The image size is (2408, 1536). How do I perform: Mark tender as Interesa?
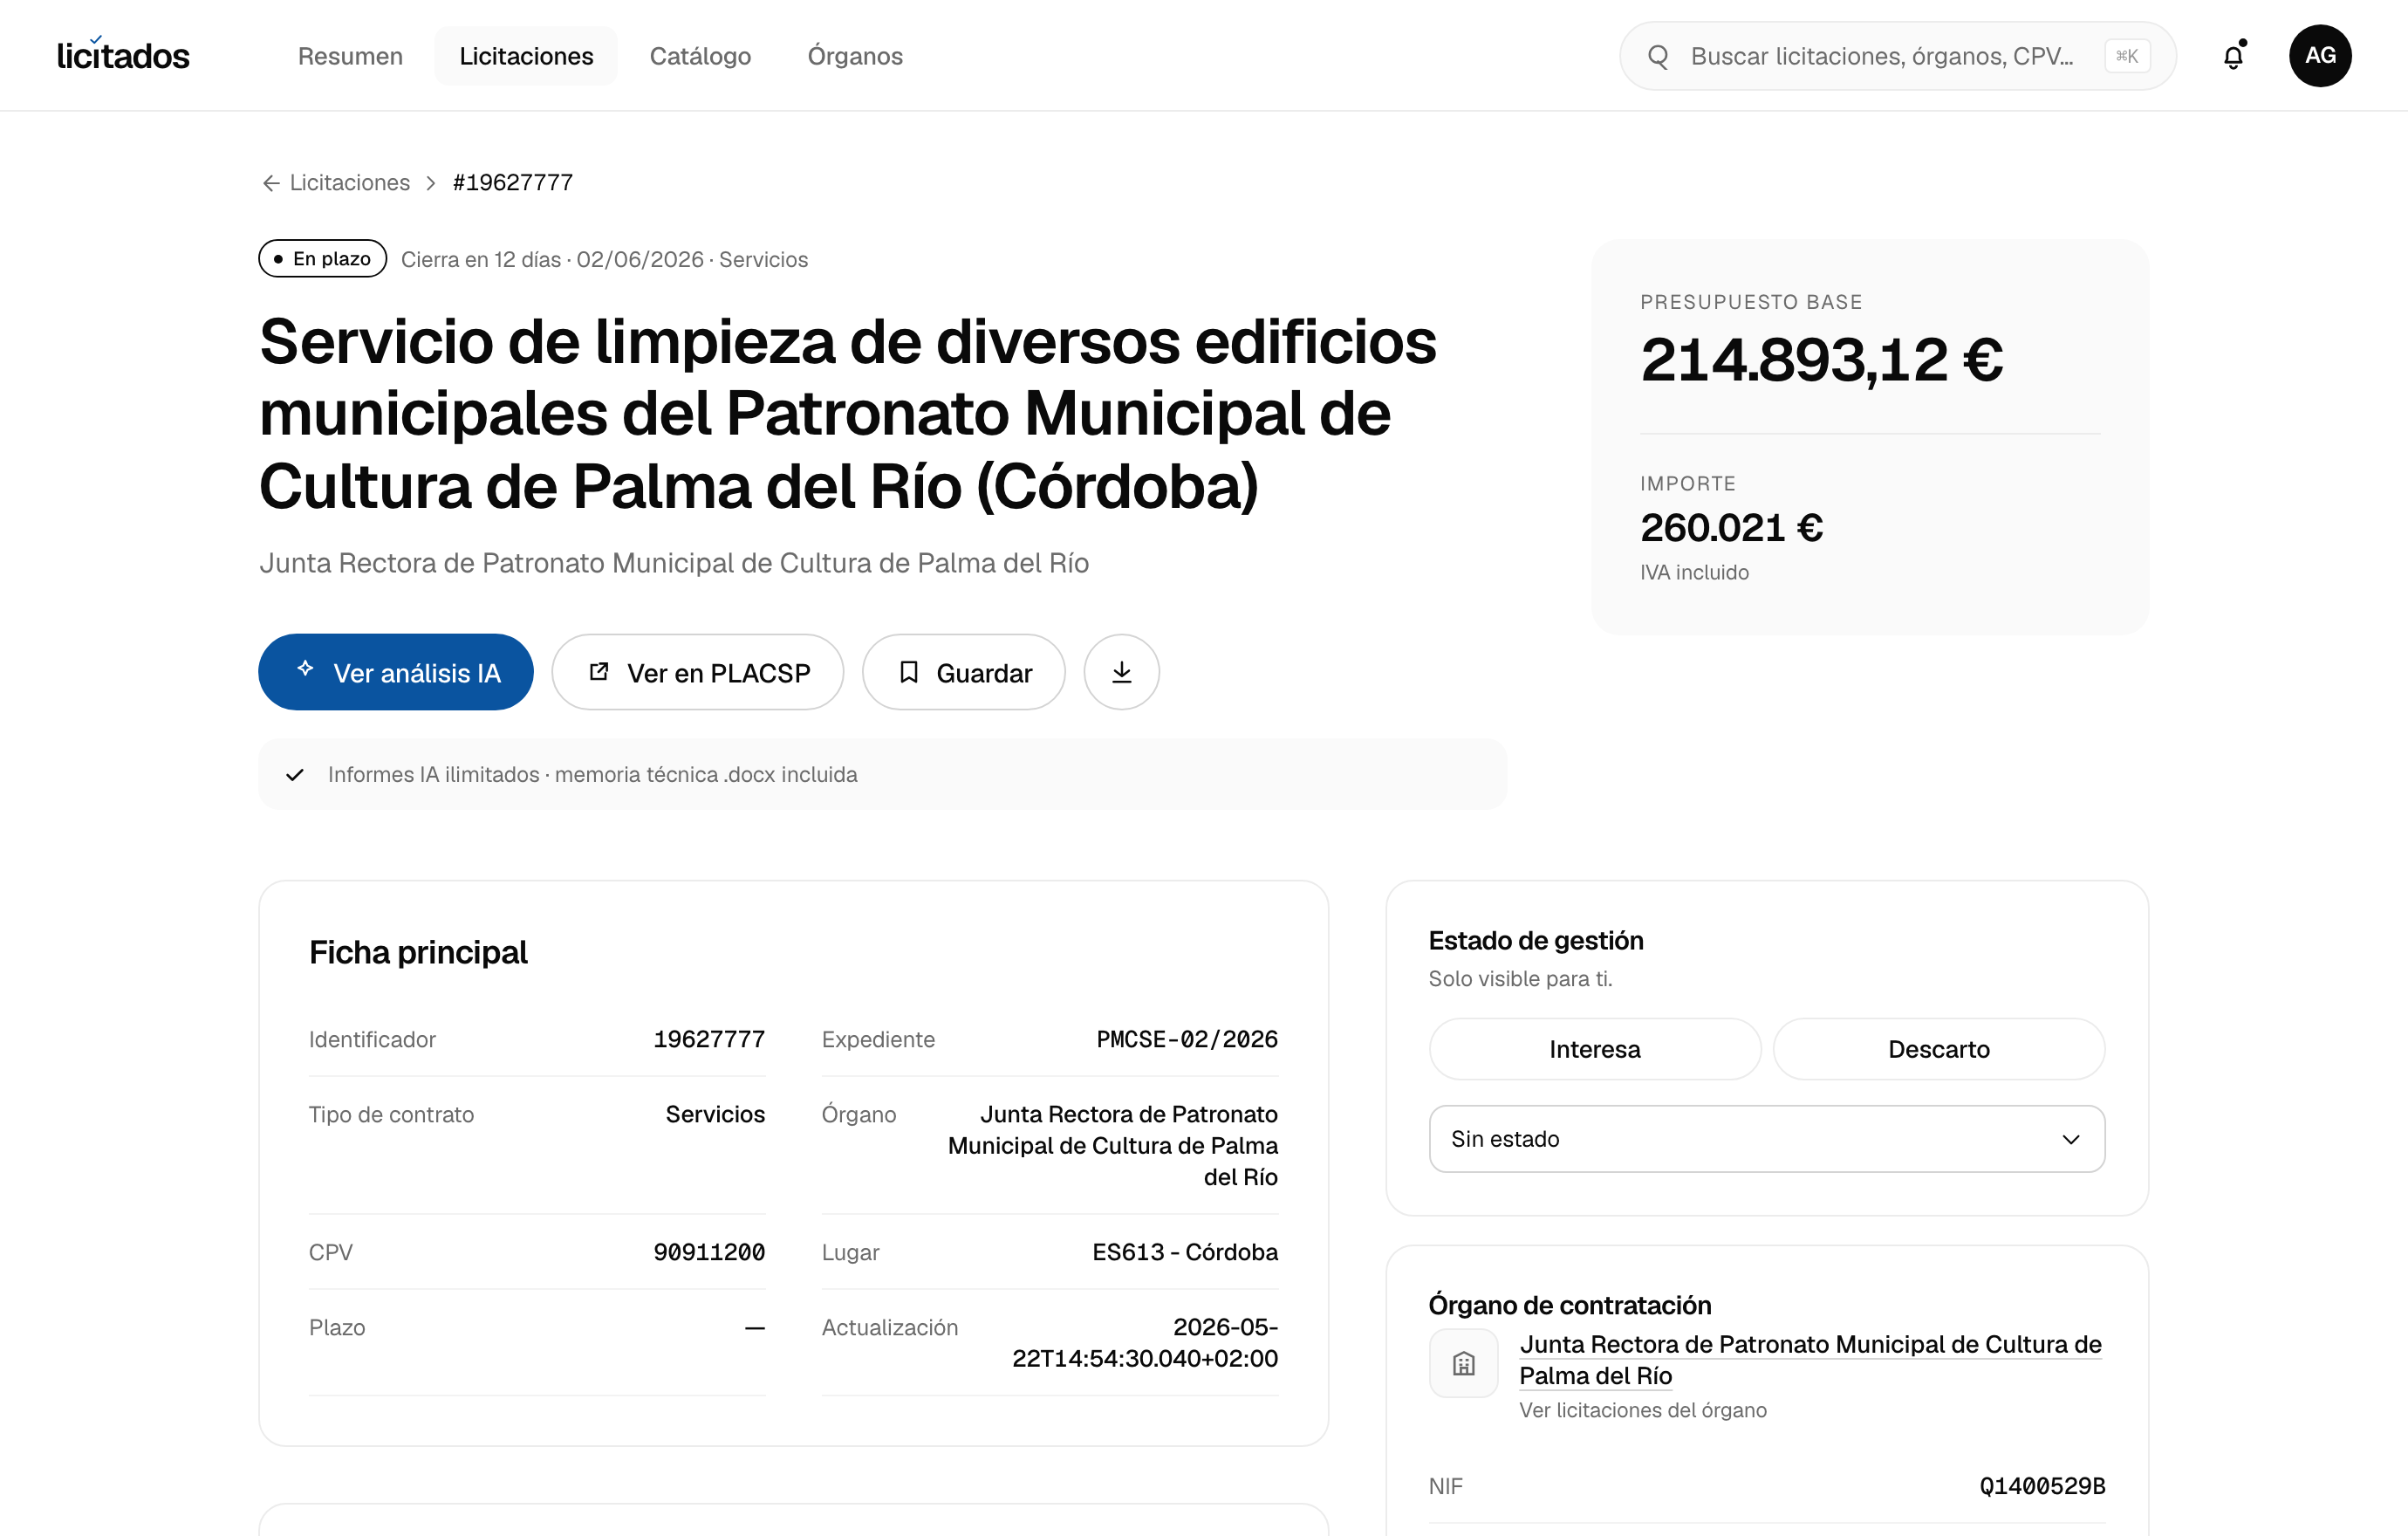(1595, 1049)
